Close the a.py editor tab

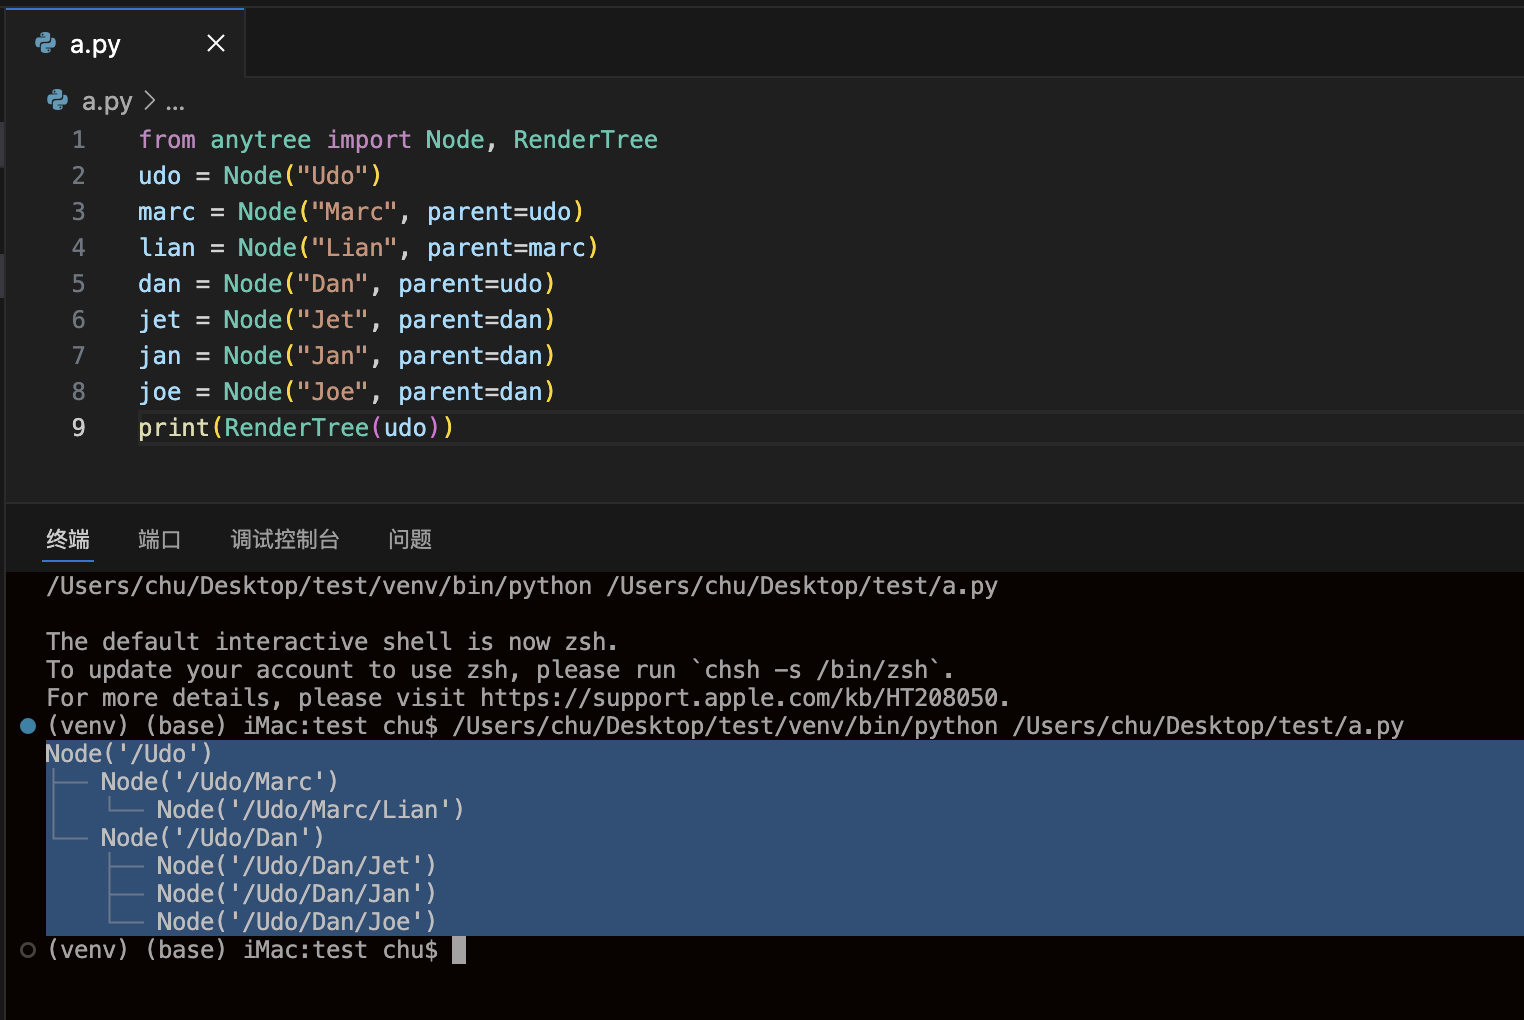(215, 43)
